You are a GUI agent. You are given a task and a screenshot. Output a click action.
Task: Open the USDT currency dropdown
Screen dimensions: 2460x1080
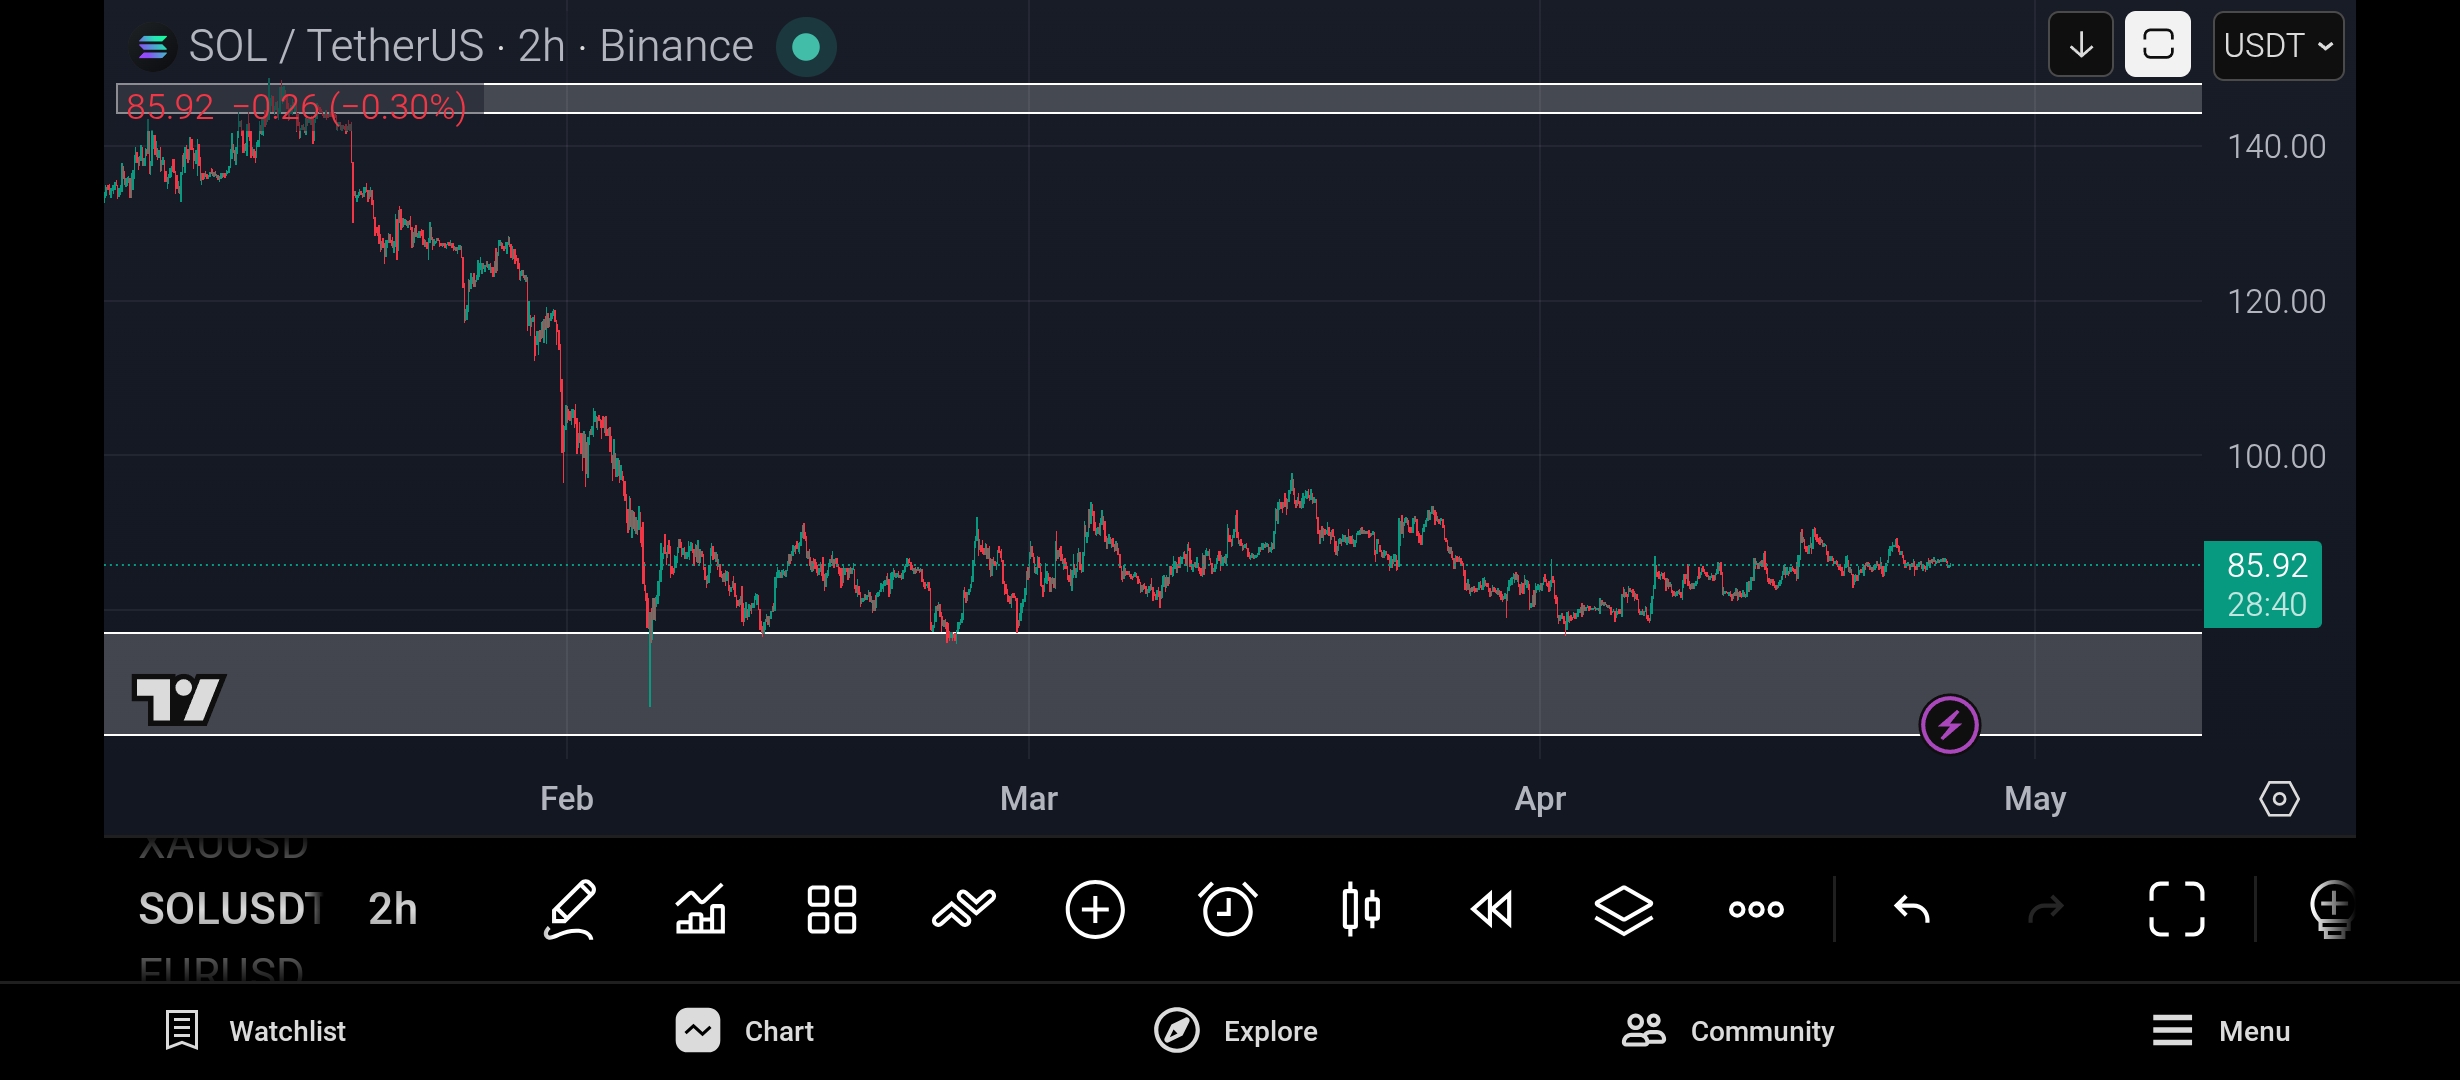coord(2278,46)
